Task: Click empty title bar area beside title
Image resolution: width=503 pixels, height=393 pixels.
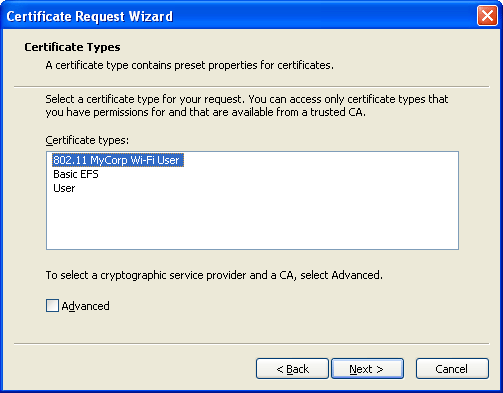Action: tap(325, 16)
